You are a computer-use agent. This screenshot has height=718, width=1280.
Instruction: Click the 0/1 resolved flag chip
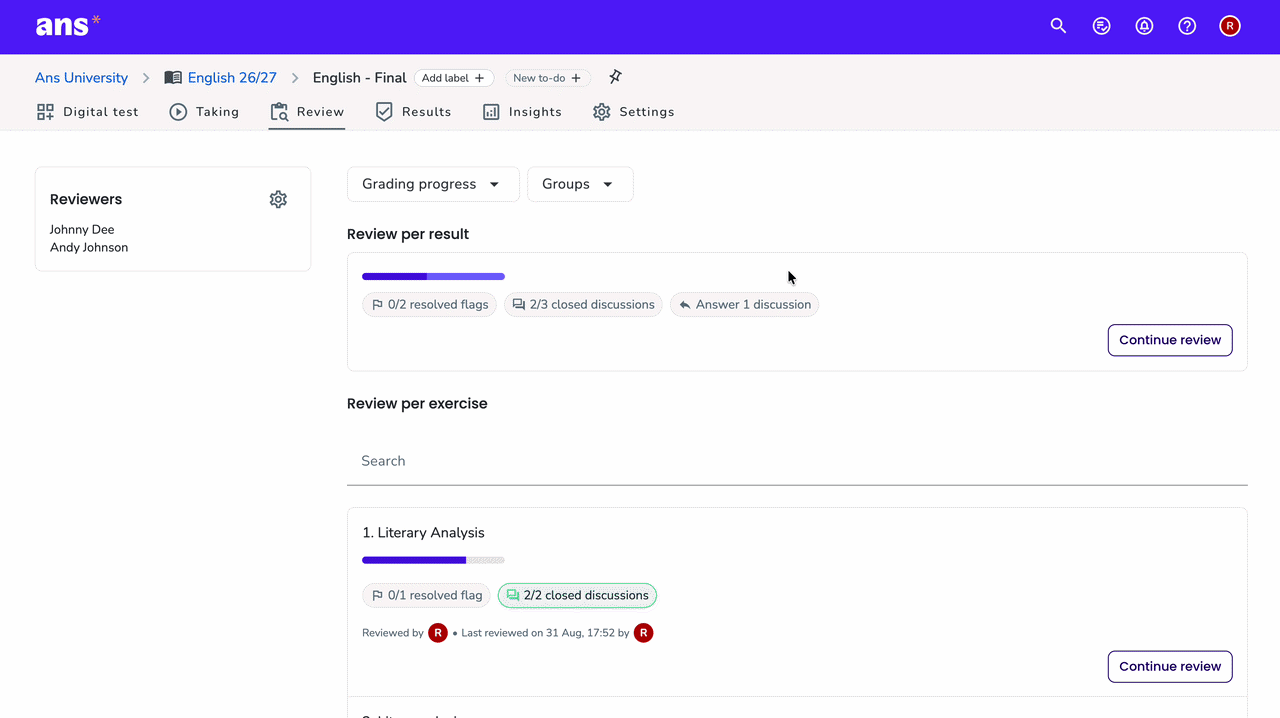tap(426, 596)
